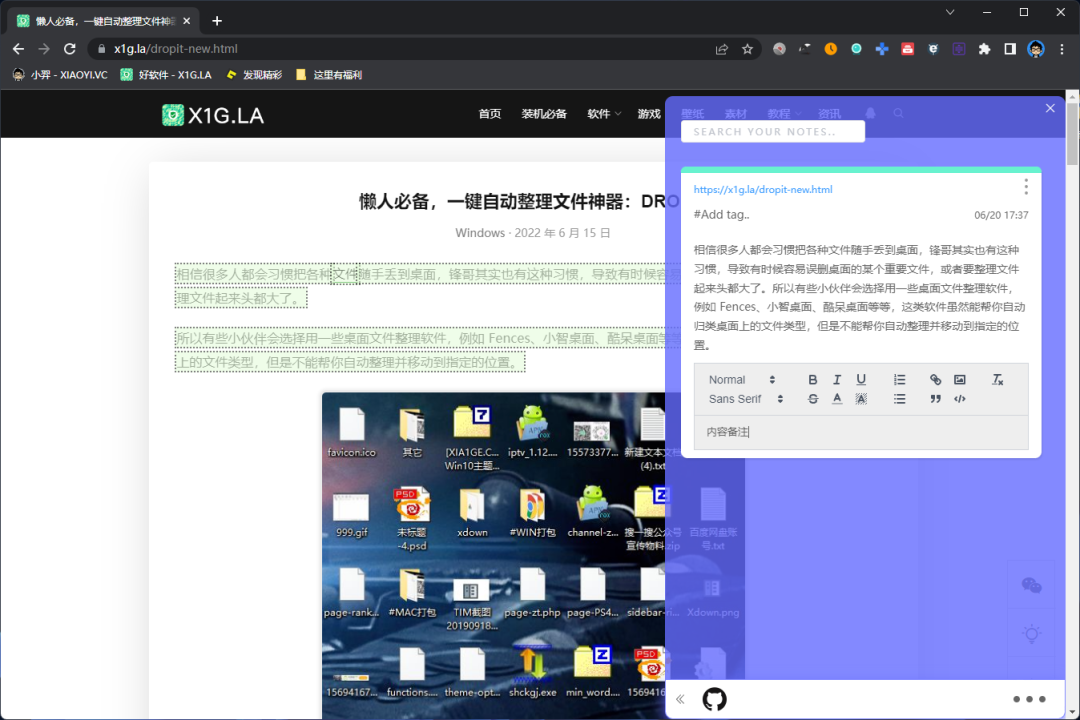Open the dropit-new.html link in the note
The width and height of the screenshot is (1080, 720).
762,189
